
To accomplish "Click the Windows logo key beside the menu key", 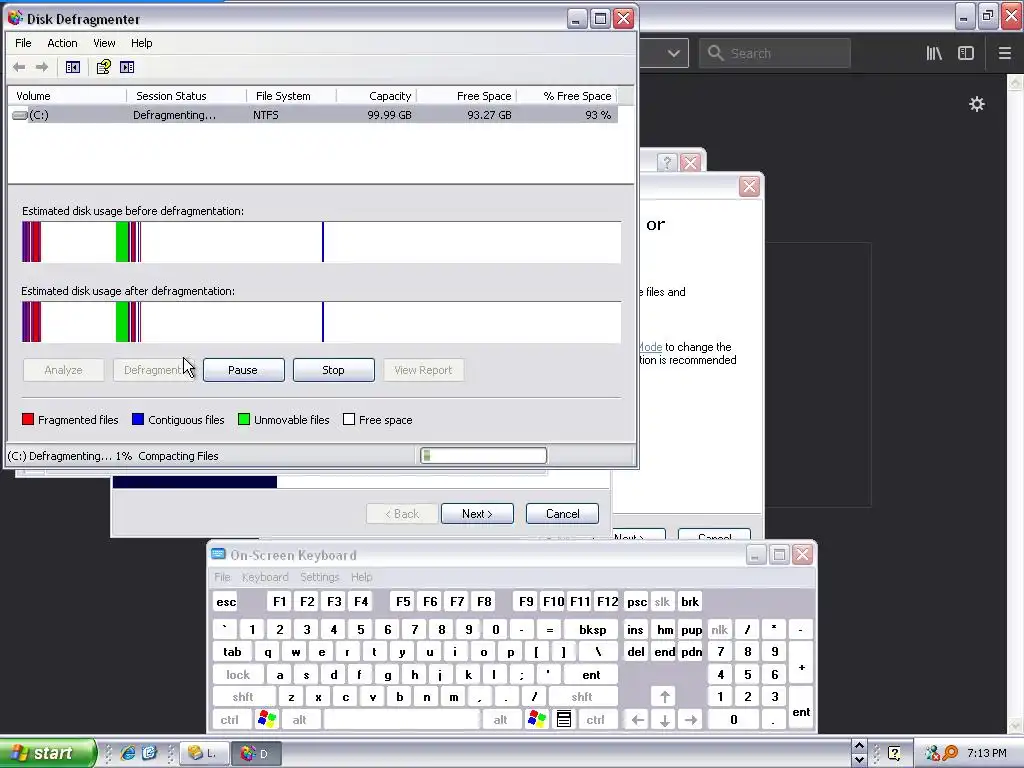I will pos(537,719).
